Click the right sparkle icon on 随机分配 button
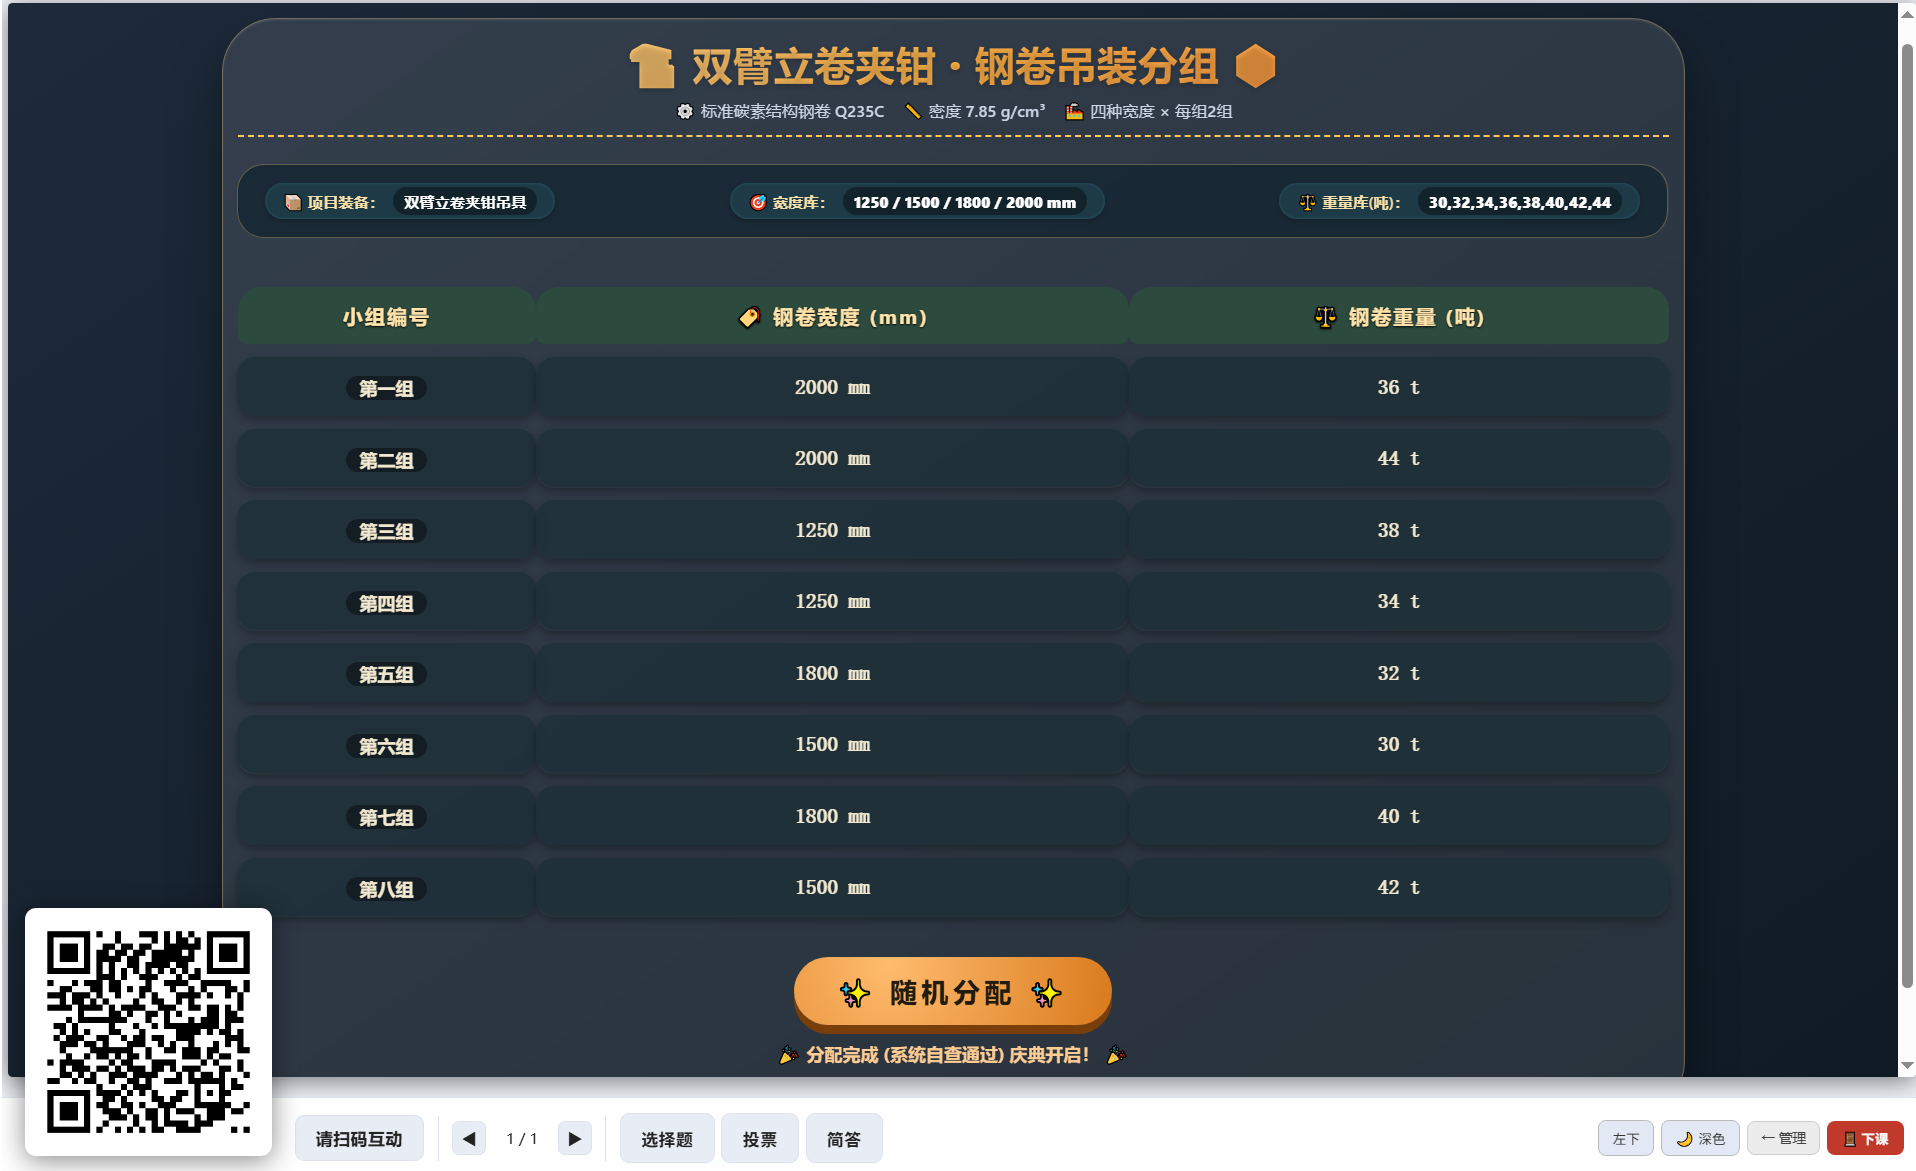 [x=1046, y=993]
